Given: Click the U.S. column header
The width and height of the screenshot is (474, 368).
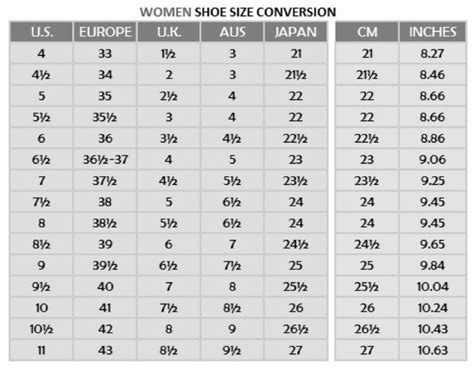Looking at the screenshot, I should pos(41,32).
